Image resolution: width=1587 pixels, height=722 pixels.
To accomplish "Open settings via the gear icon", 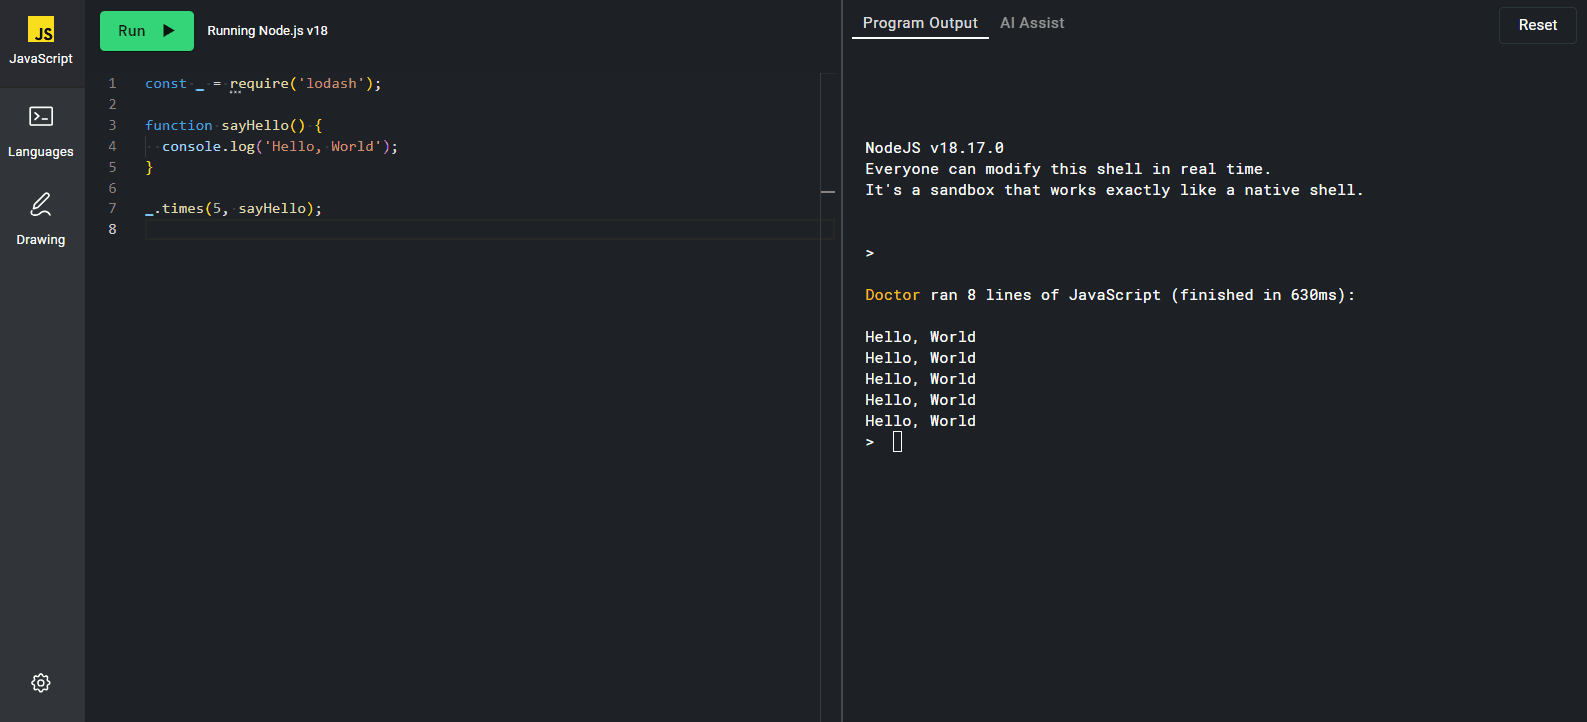I will 41,683.
